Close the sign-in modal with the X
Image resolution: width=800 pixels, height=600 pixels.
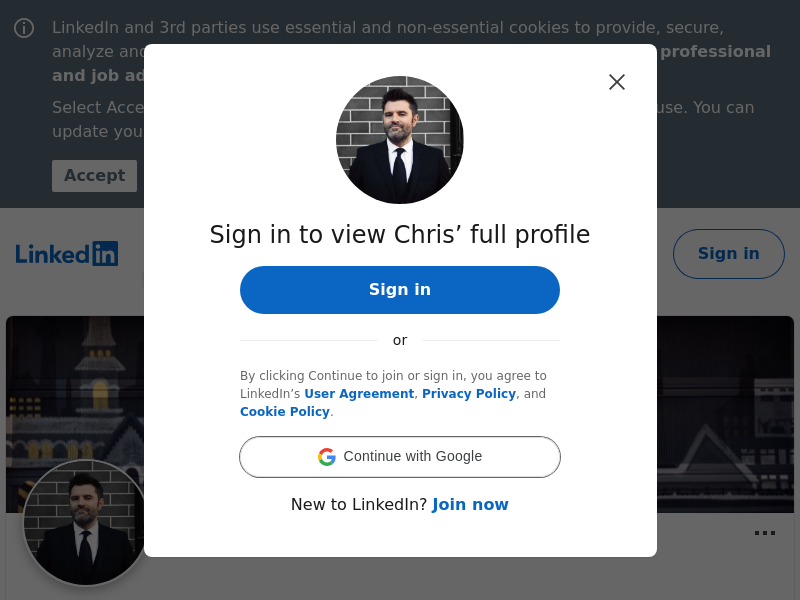[x=617, y=82]
